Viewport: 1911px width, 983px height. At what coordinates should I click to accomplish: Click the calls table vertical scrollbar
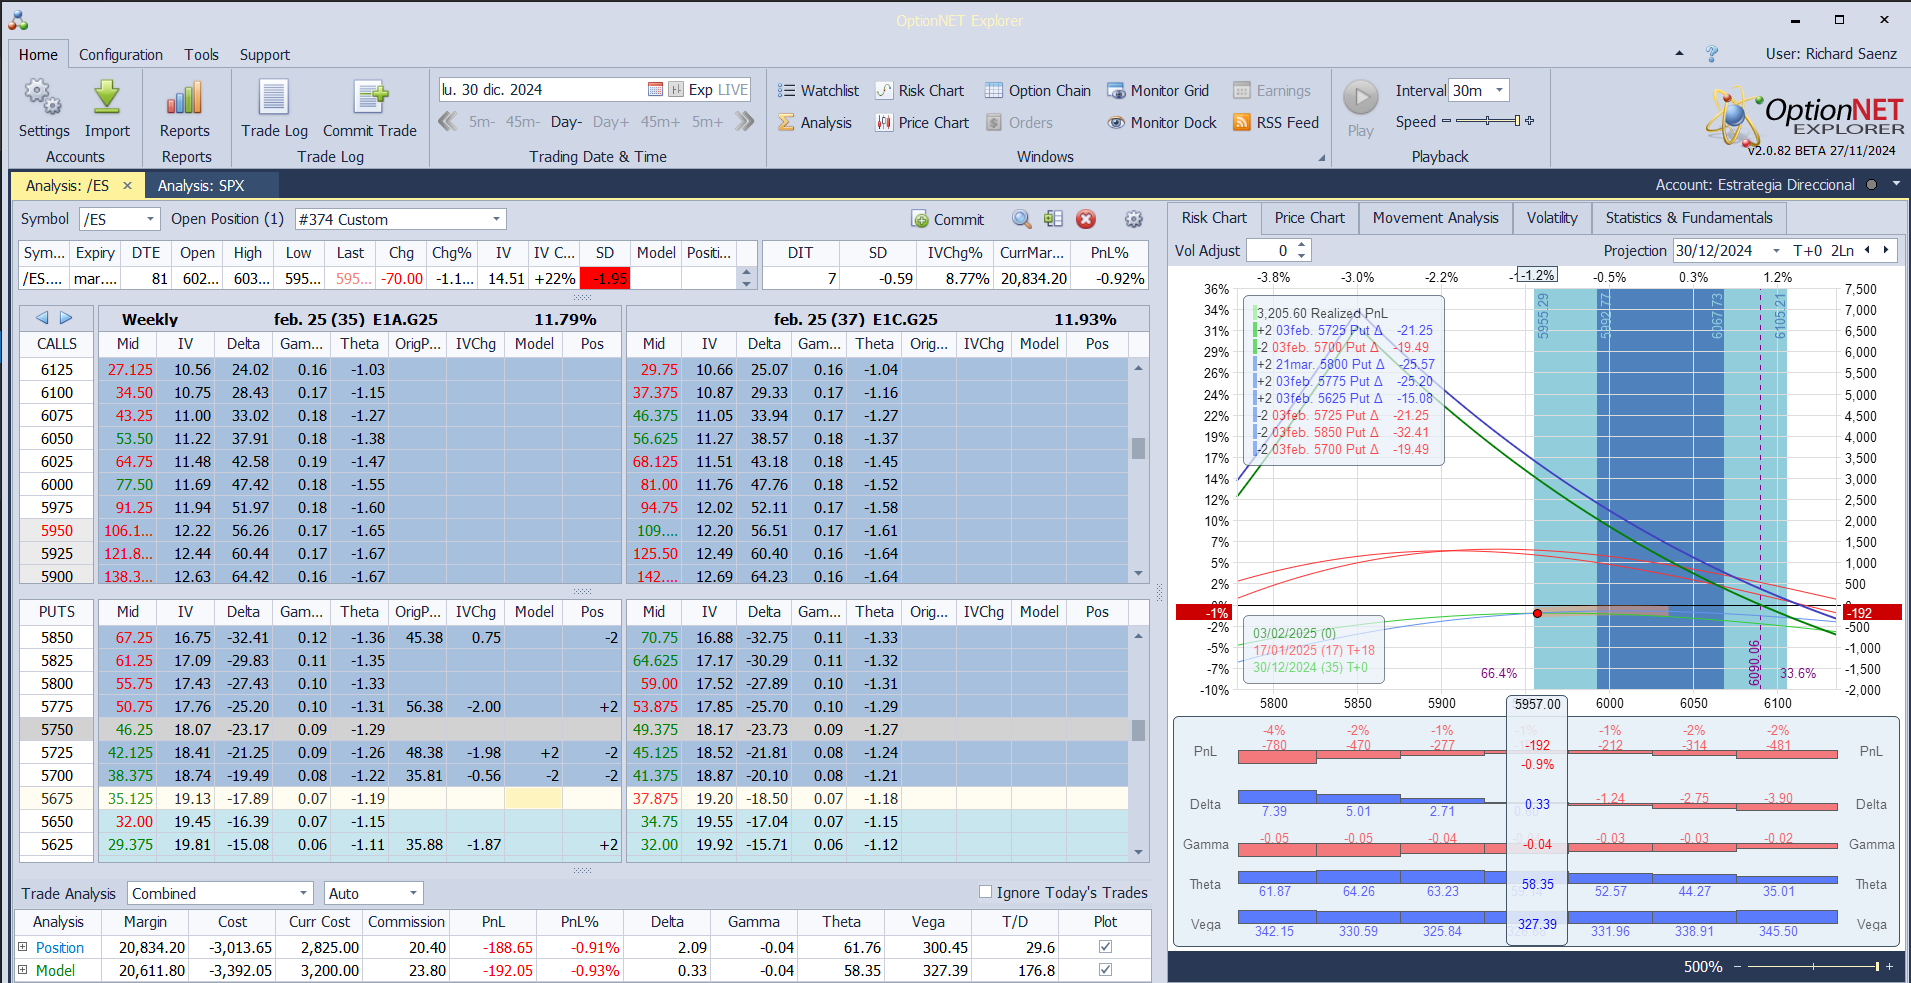1138,472
